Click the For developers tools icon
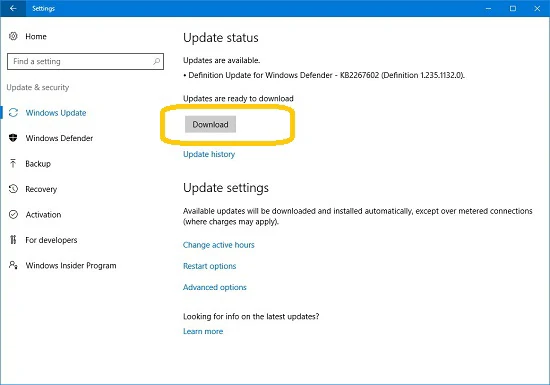The width and height of the screenshot is (550, 385). (13, 240)
